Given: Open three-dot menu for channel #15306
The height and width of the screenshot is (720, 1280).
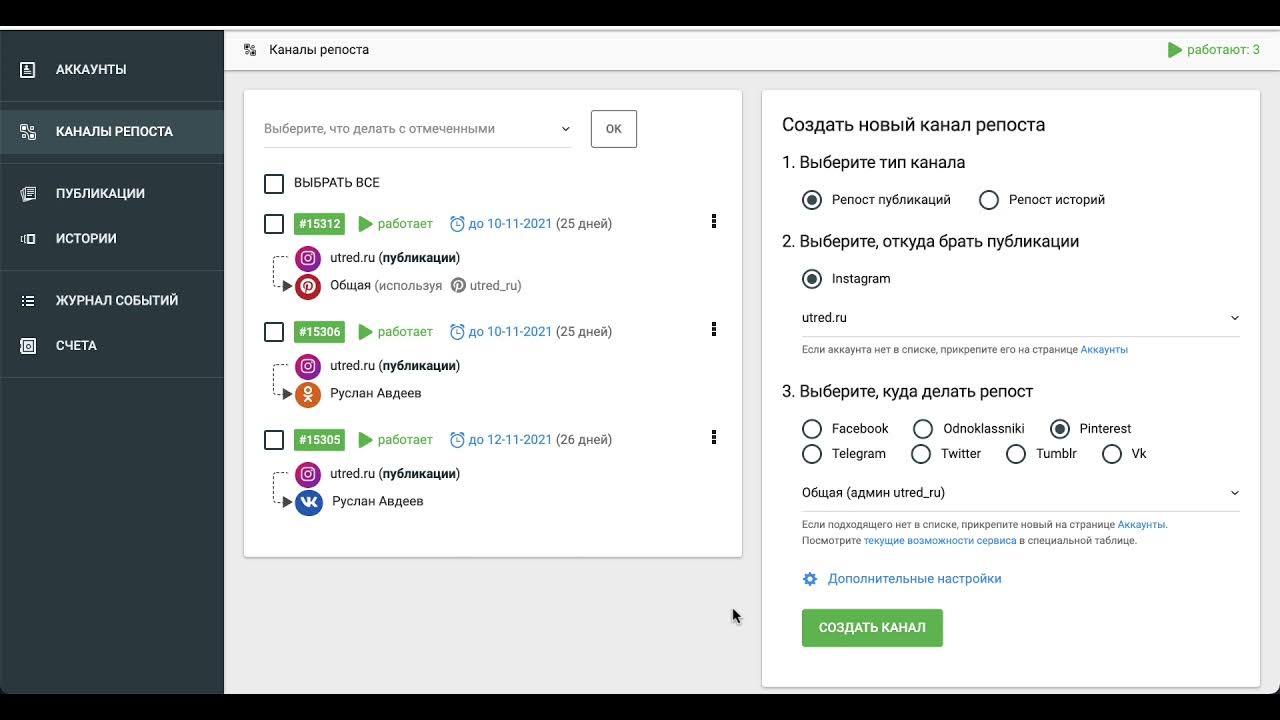Looking at the screenshot, I should coord(713,330).
